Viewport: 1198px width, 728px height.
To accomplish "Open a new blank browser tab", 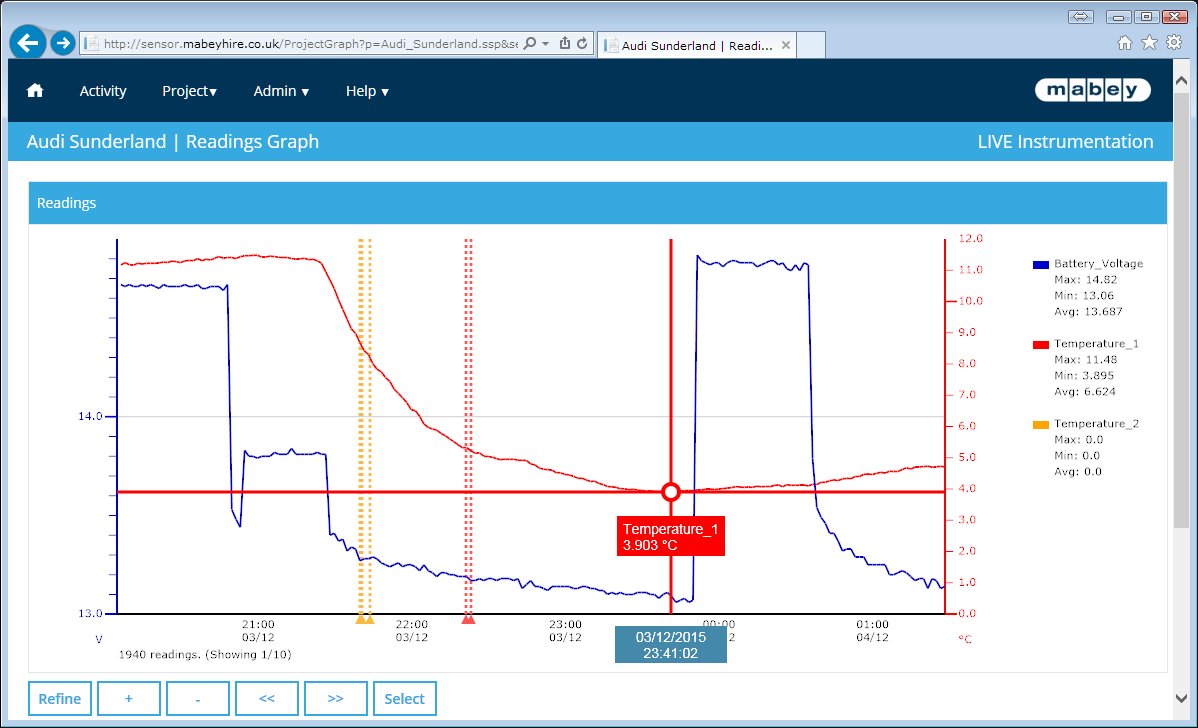I will click(811, 45).
